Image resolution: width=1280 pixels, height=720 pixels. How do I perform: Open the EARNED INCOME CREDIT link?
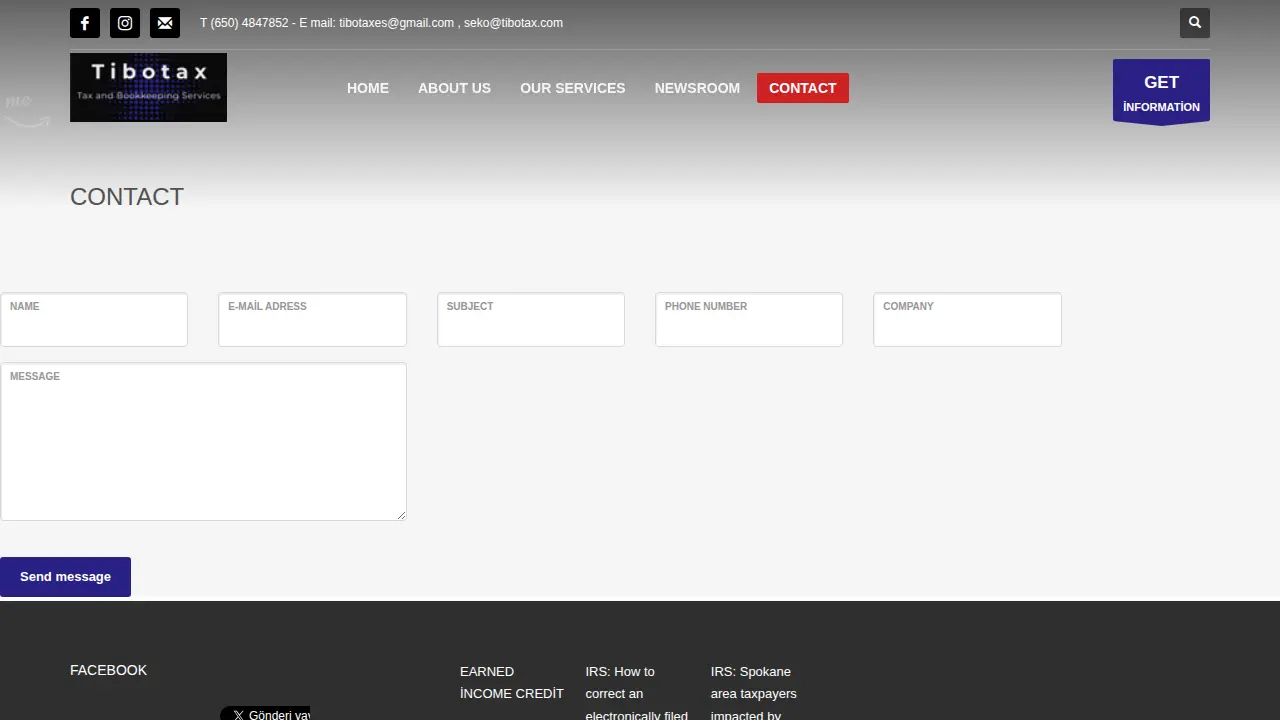tap(511, 682)
